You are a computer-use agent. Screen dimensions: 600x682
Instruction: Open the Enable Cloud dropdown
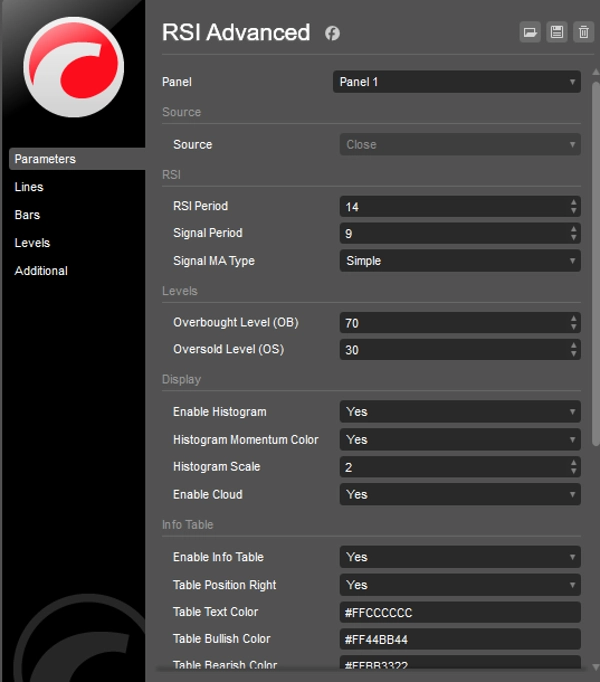pyautogui.click(x=460, y=494)
